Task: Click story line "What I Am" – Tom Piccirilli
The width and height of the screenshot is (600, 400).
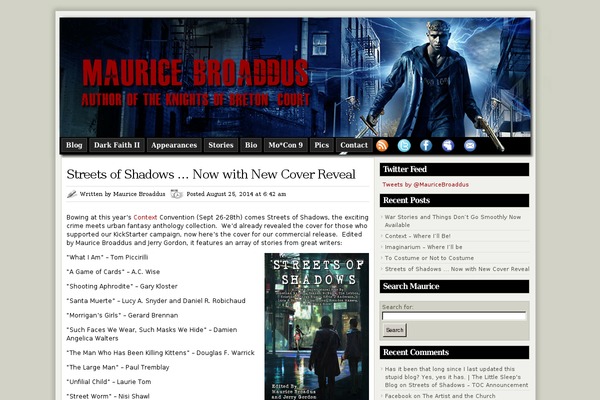Action: (x=107, y=258)
